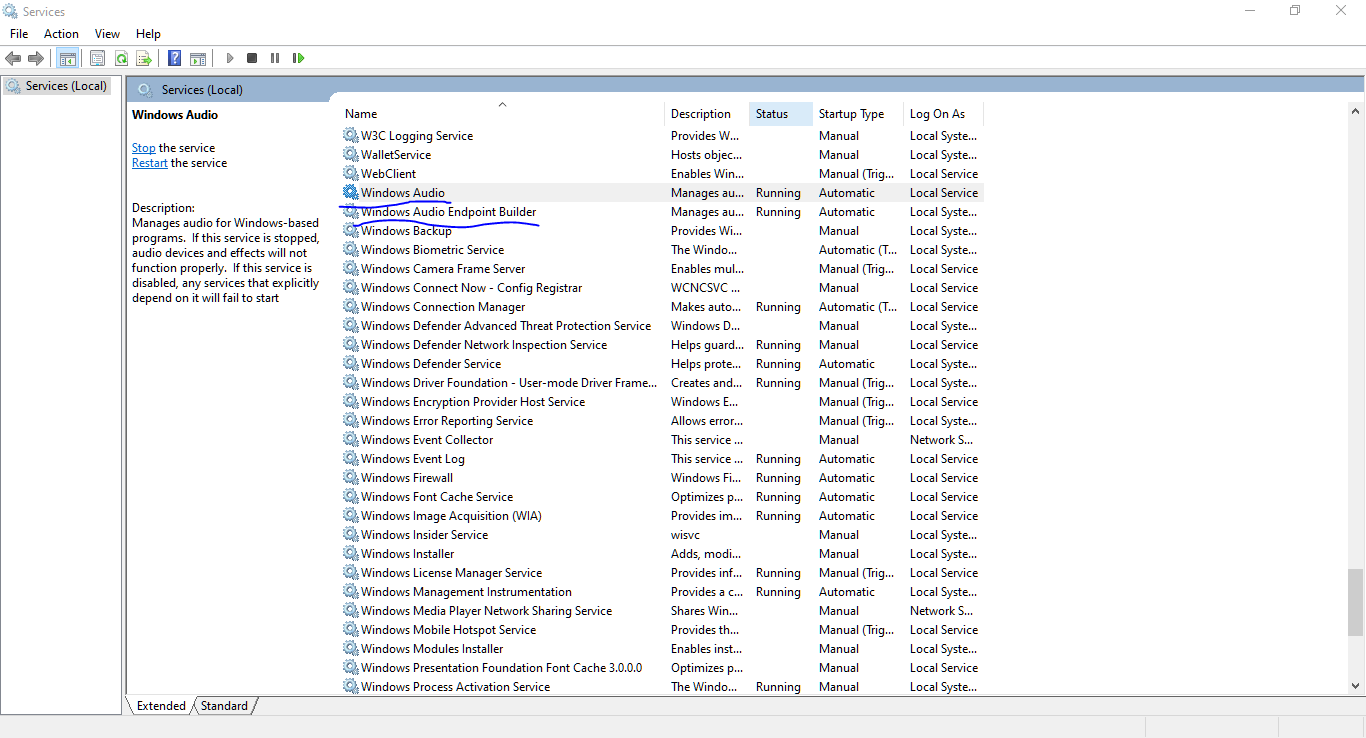Select Windows Media Player Network Sharing Service
This screenshot has height=738, width=1366.
coord(662,611)
